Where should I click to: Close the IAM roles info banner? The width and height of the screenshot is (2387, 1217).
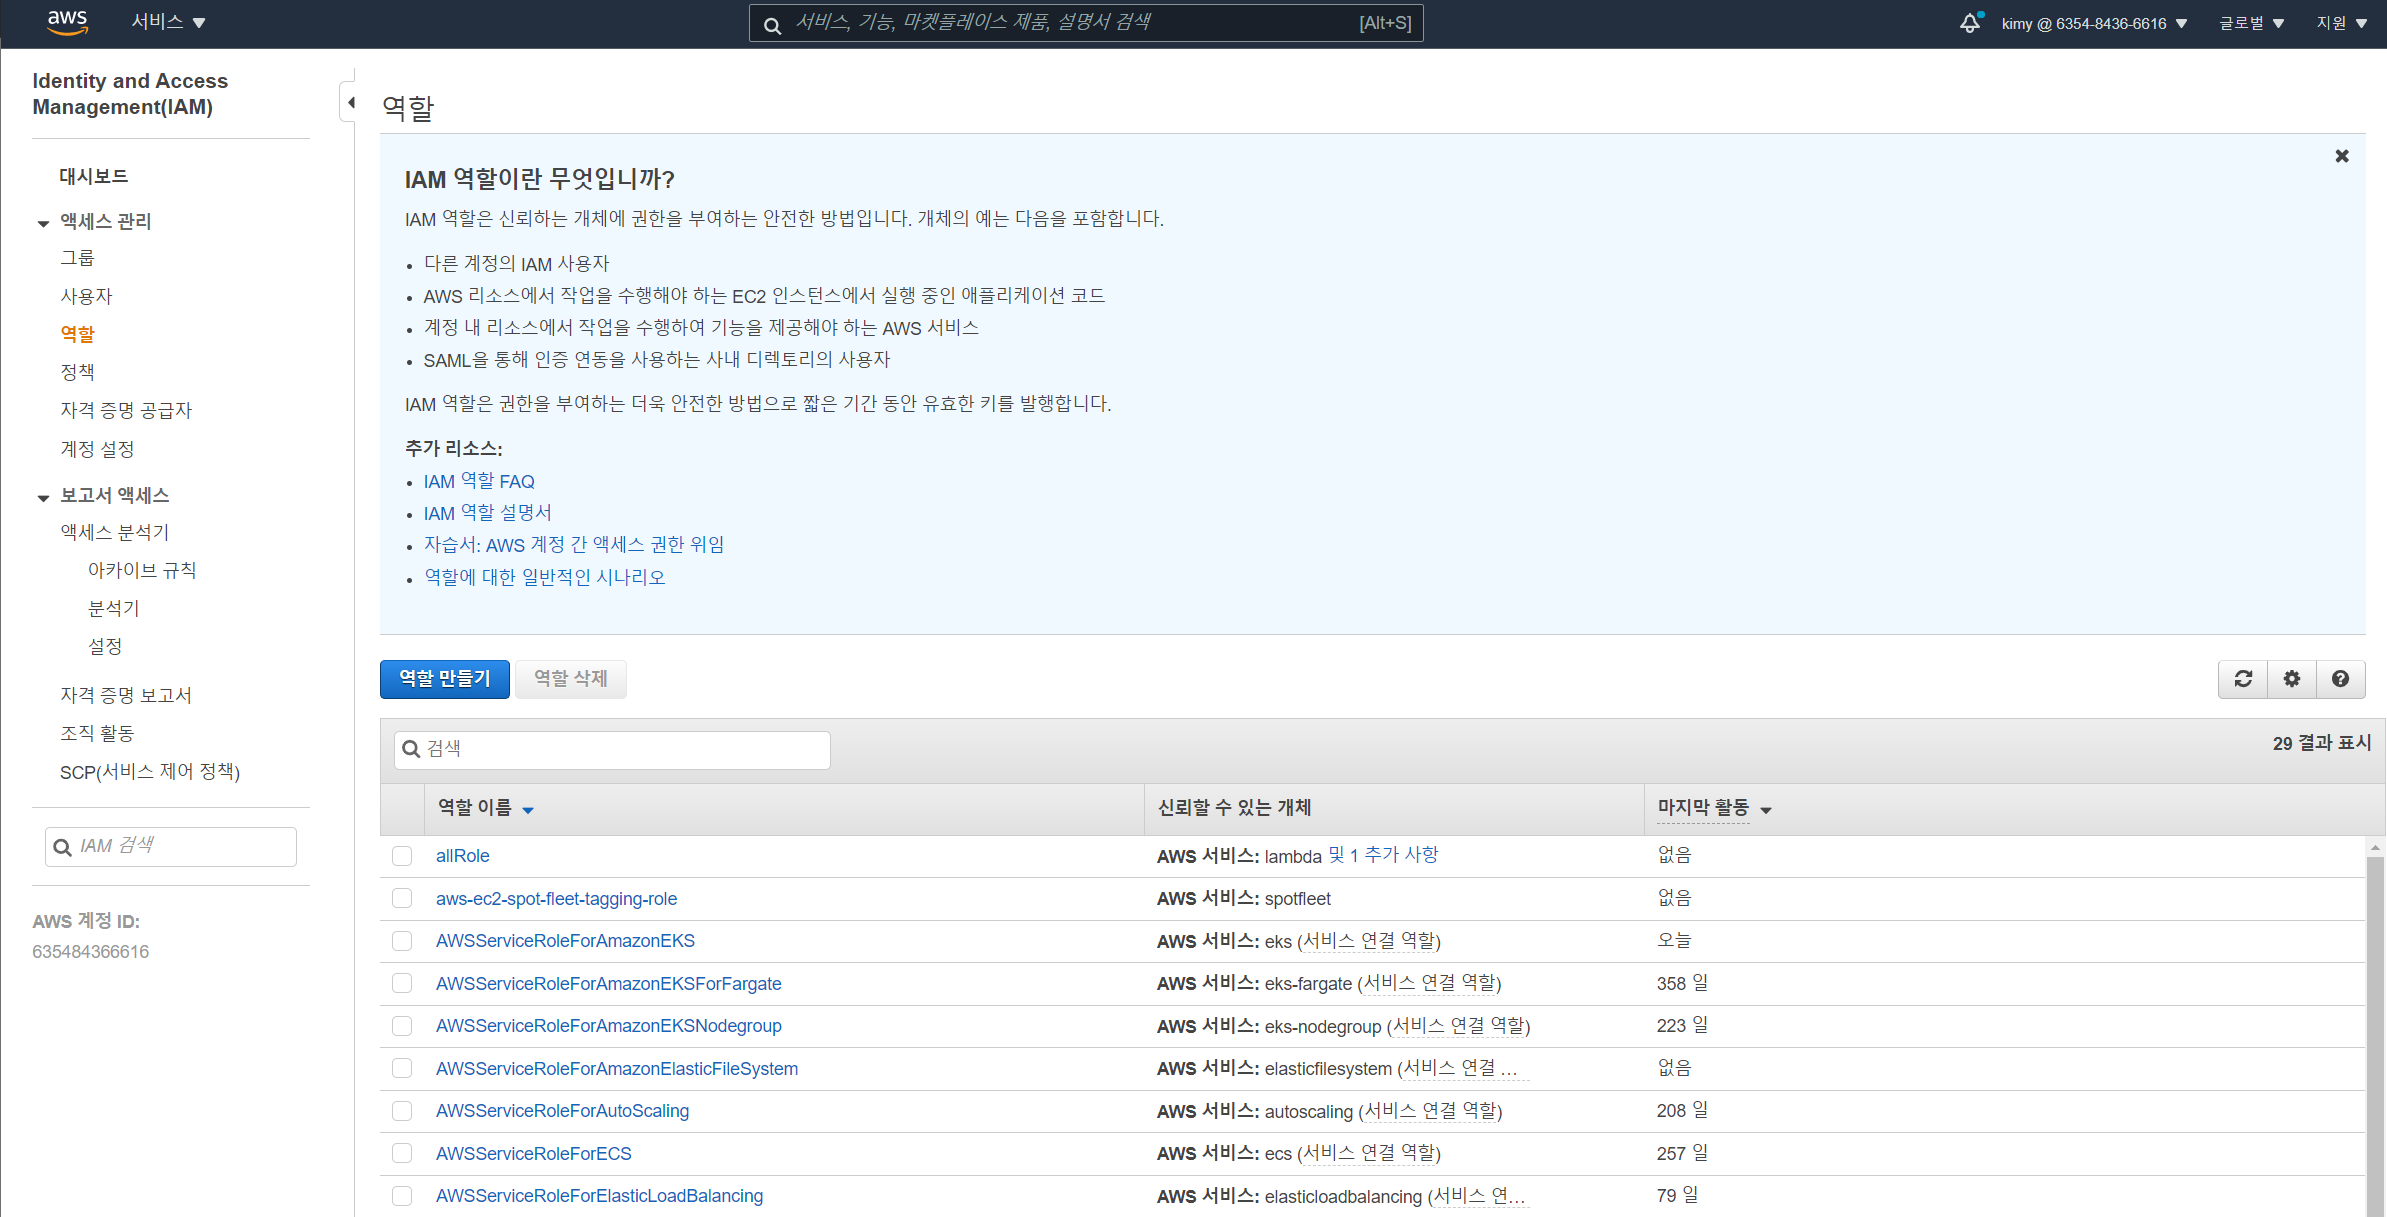2341,156
